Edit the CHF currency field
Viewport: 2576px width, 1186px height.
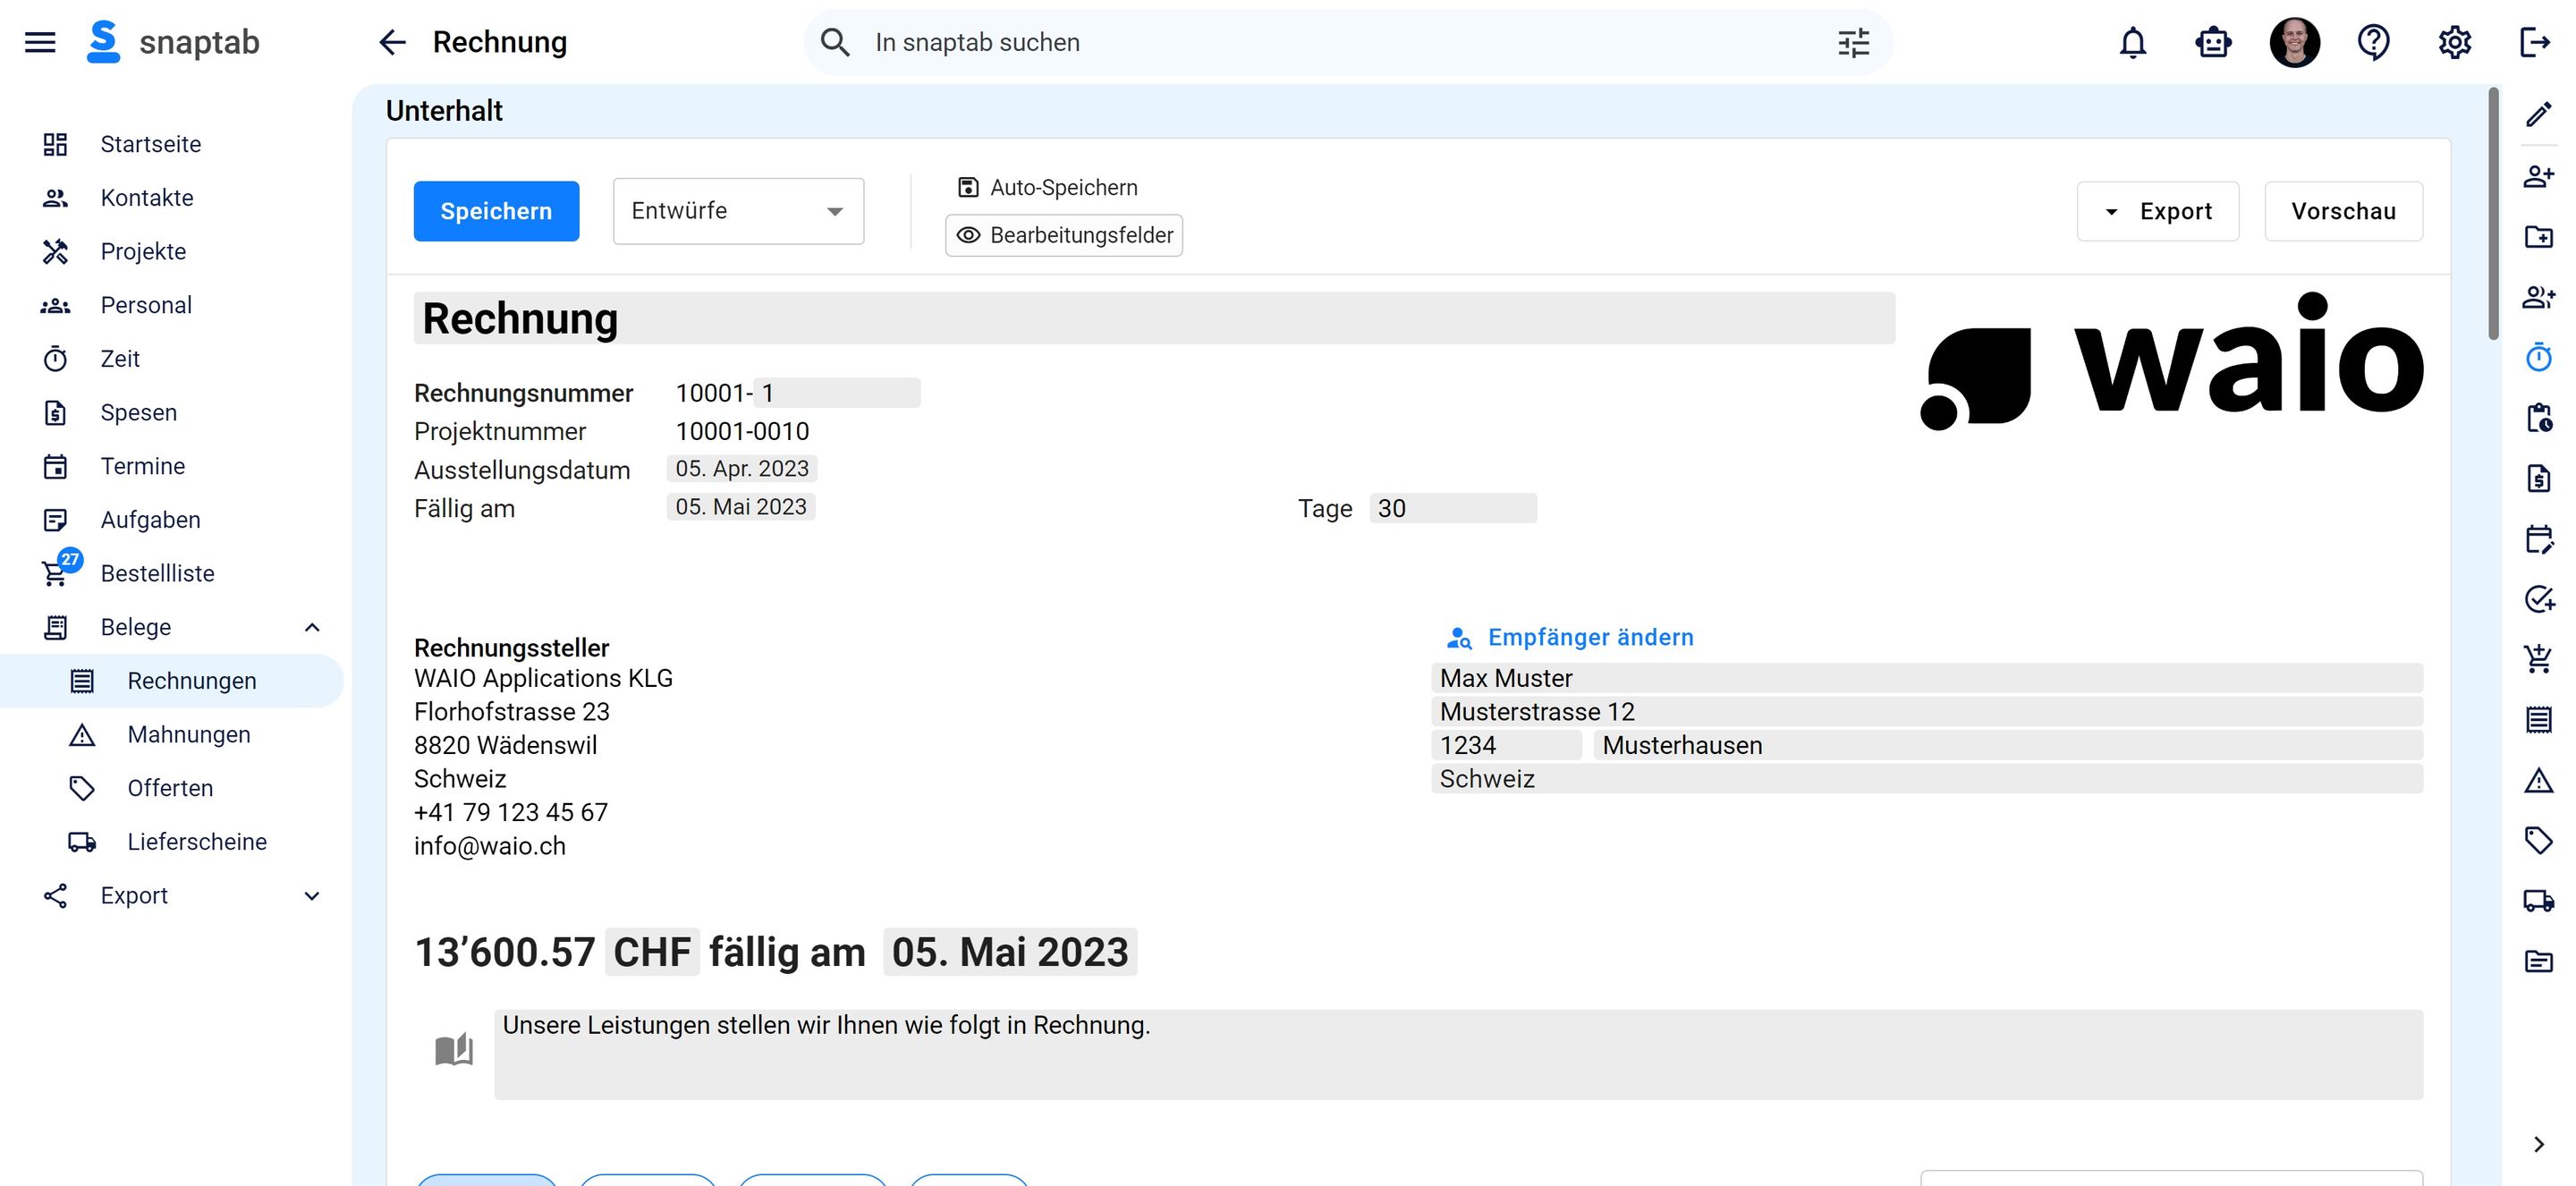point(652,952)
